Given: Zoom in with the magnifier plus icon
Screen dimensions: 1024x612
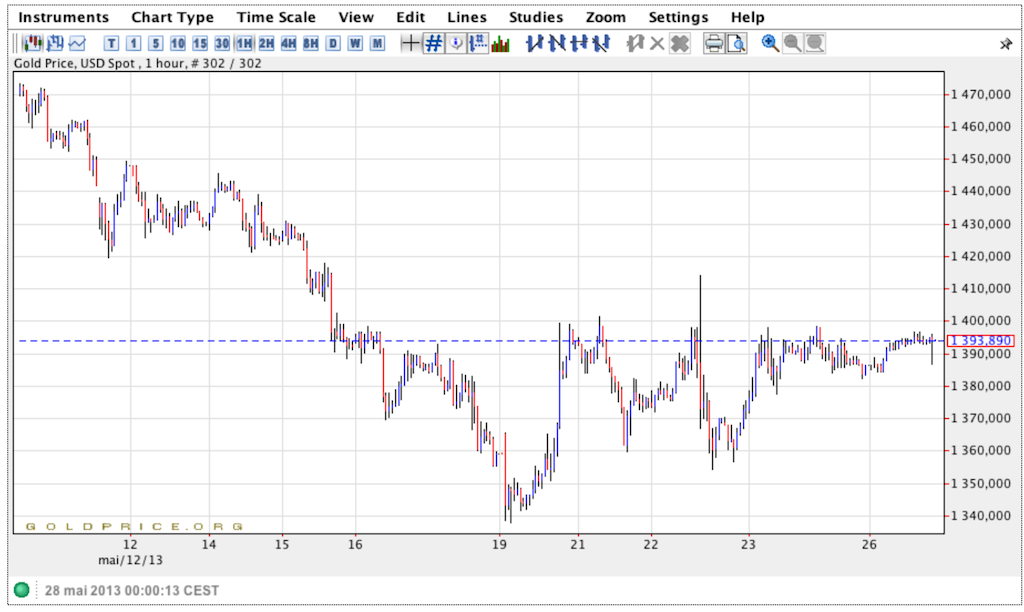Looking at the screenshot, I should point(770,43).
